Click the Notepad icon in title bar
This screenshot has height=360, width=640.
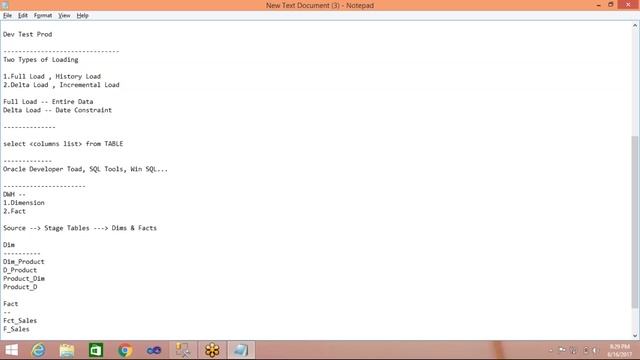click(x=4, y=5)
